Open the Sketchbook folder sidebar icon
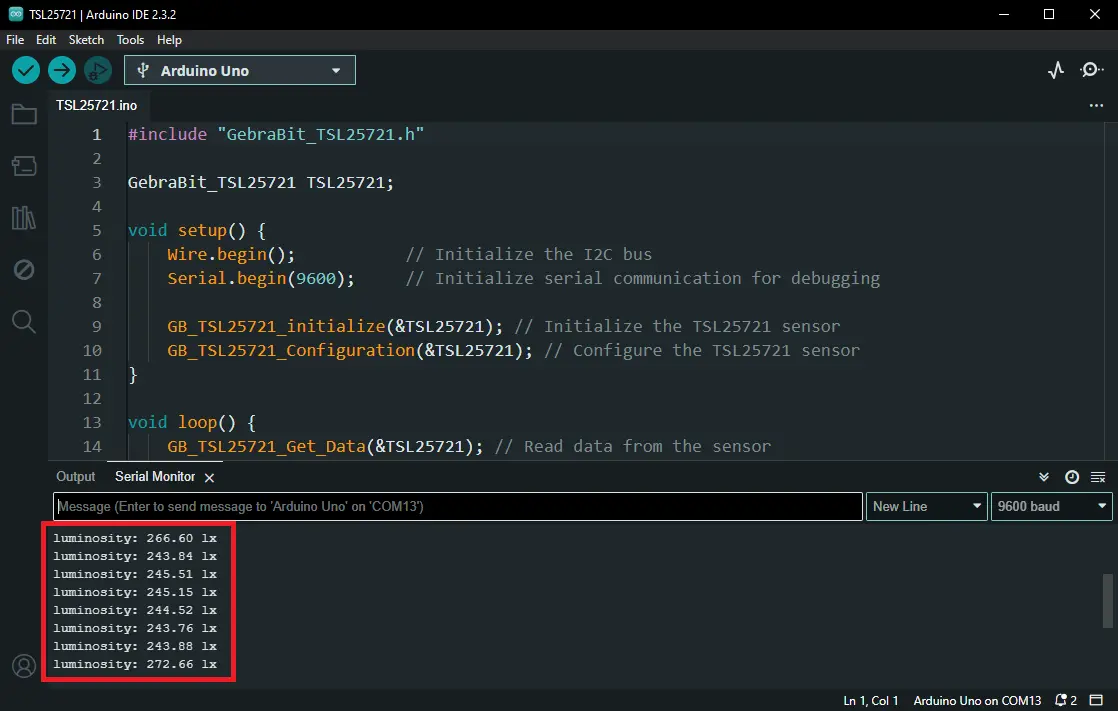 tap(24, 114)
